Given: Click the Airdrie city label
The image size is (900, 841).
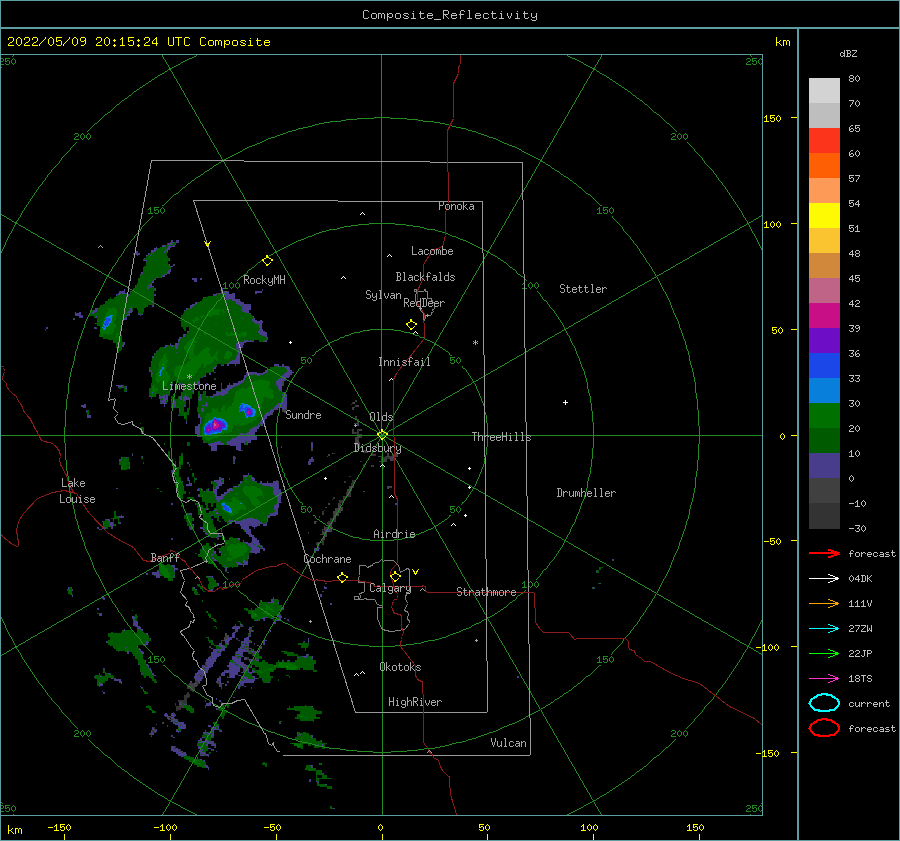Looking at the screenshot, I should tap(394, 534).
